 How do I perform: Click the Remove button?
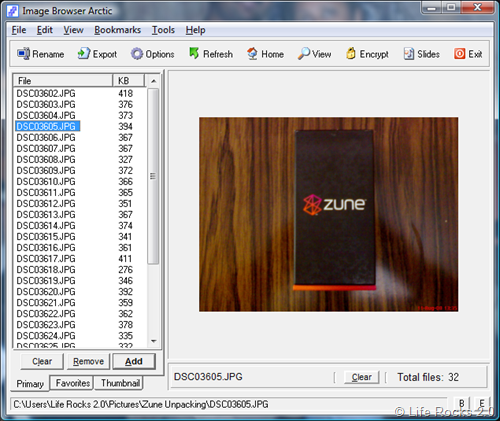click(88, 361)
